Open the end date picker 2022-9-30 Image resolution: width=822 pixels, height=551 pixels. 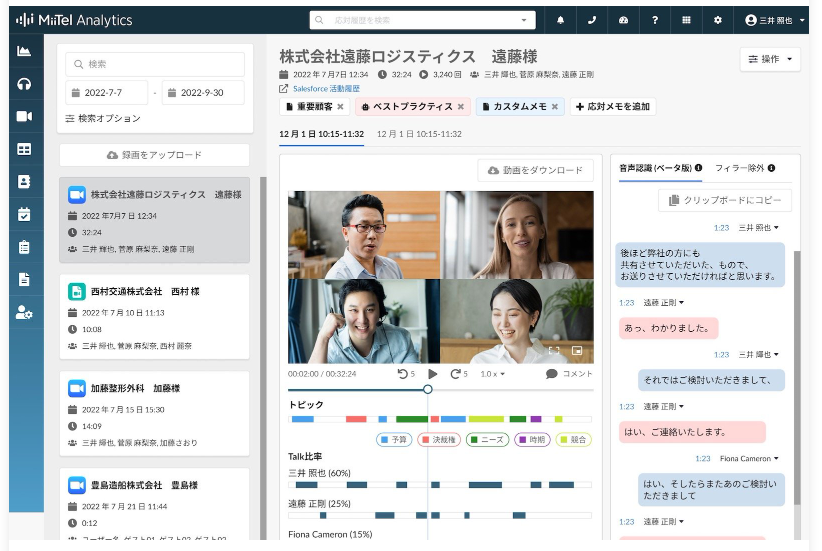[203, 93]
